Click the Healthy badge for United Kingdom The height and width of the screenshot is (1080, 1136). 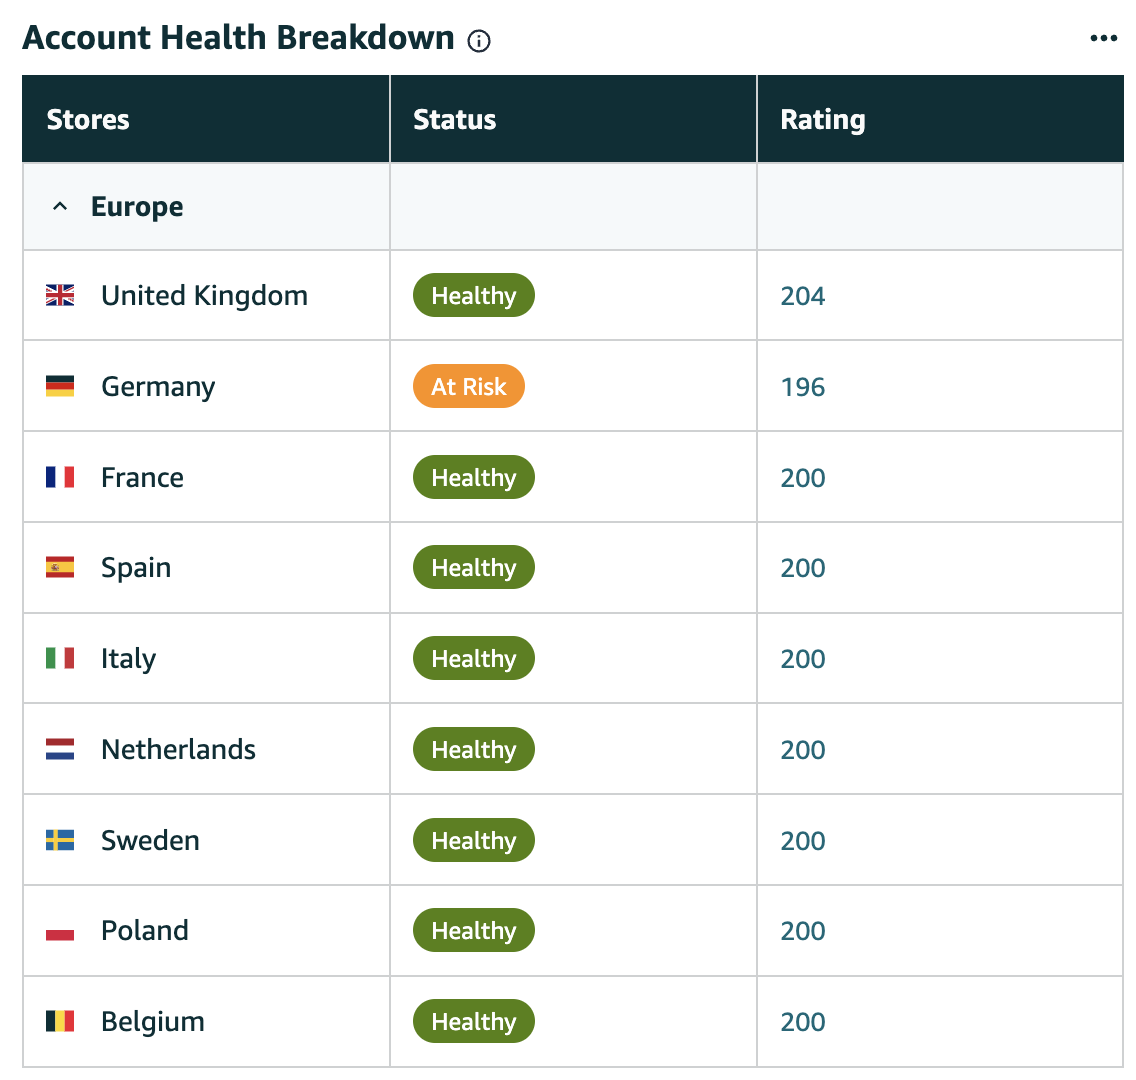point(474,296)
